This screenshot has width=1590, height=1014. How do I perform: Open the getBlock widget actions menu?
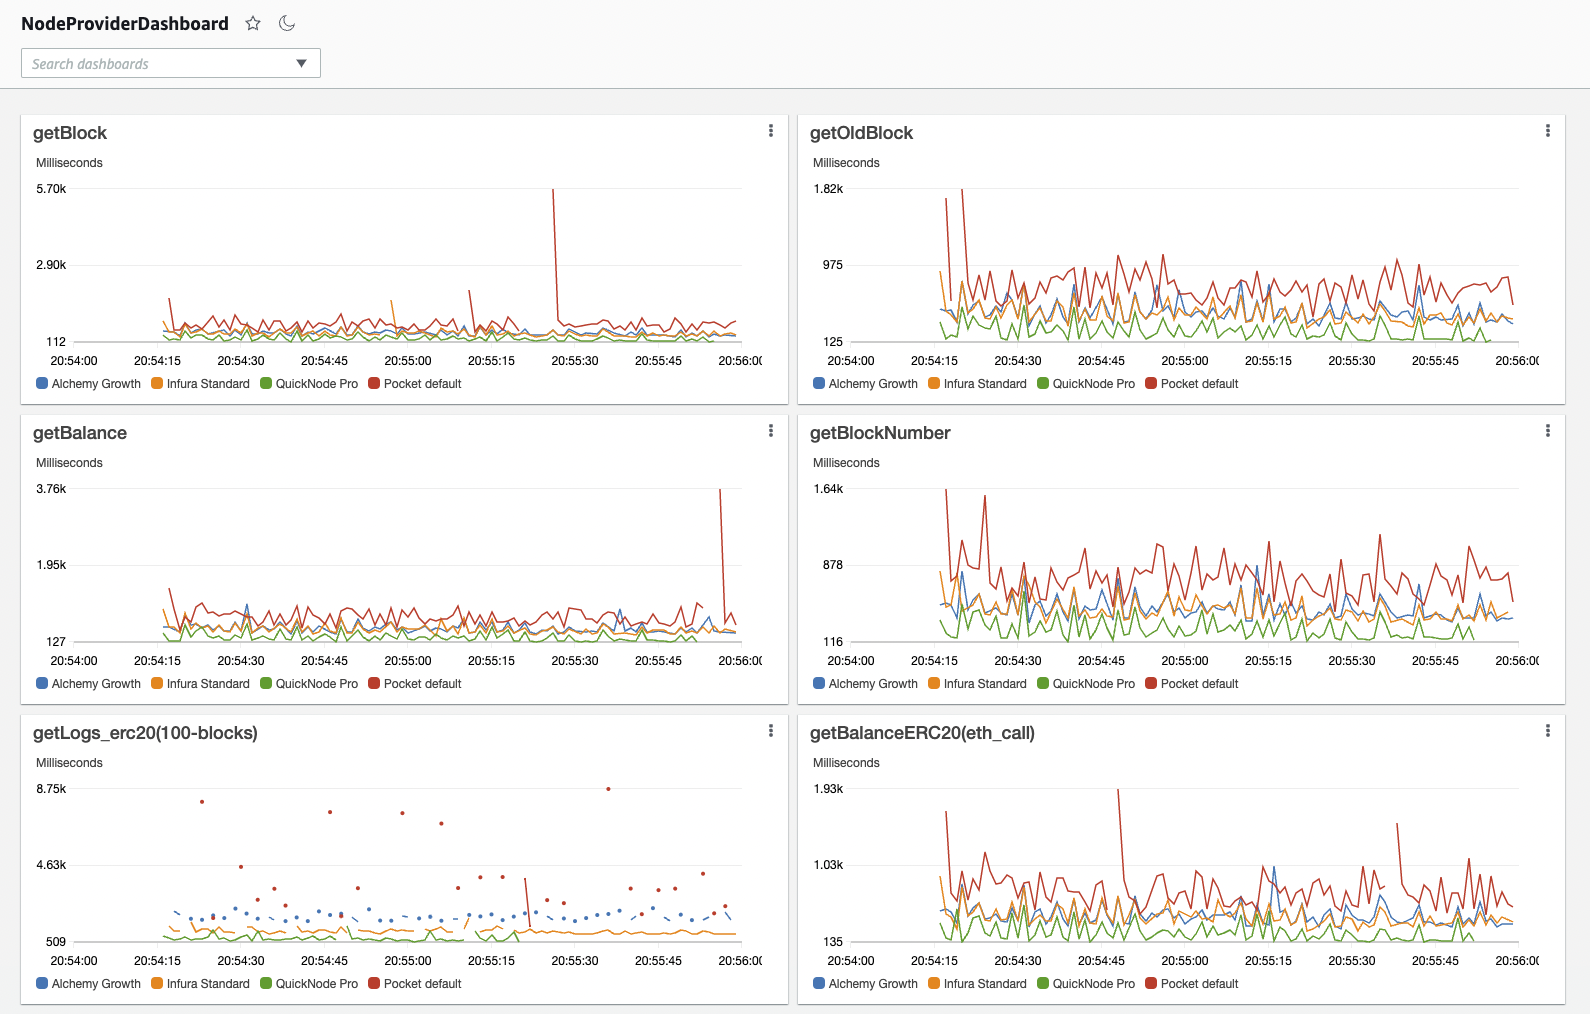coord(771,131)
